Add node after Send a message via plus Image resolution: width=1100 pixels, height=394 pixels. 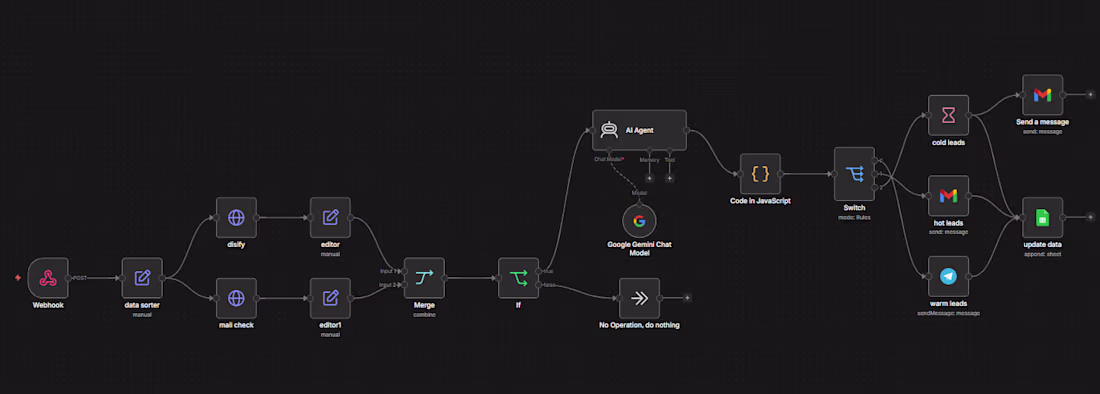click(x=1090, y=95)
